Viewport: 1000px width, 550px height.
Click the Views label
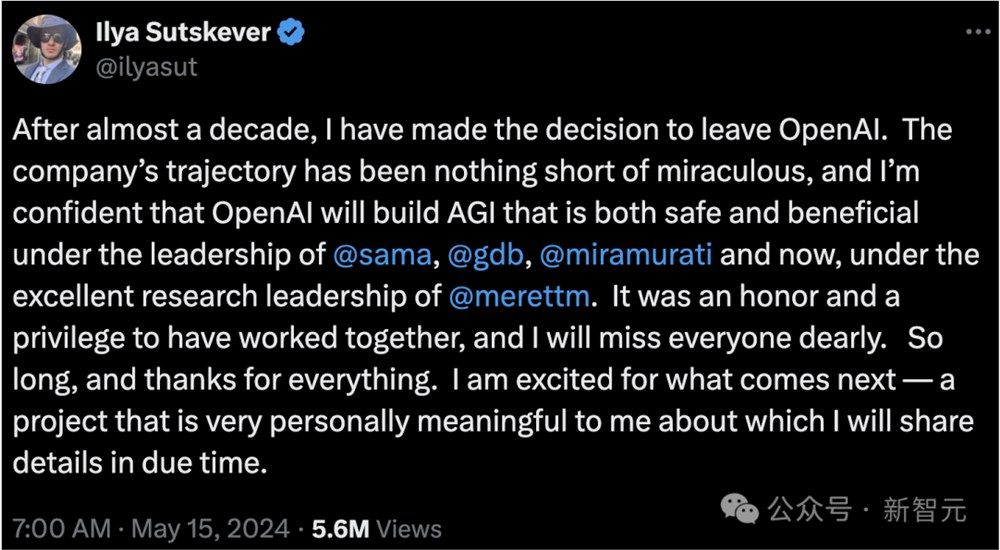point(409,527)
